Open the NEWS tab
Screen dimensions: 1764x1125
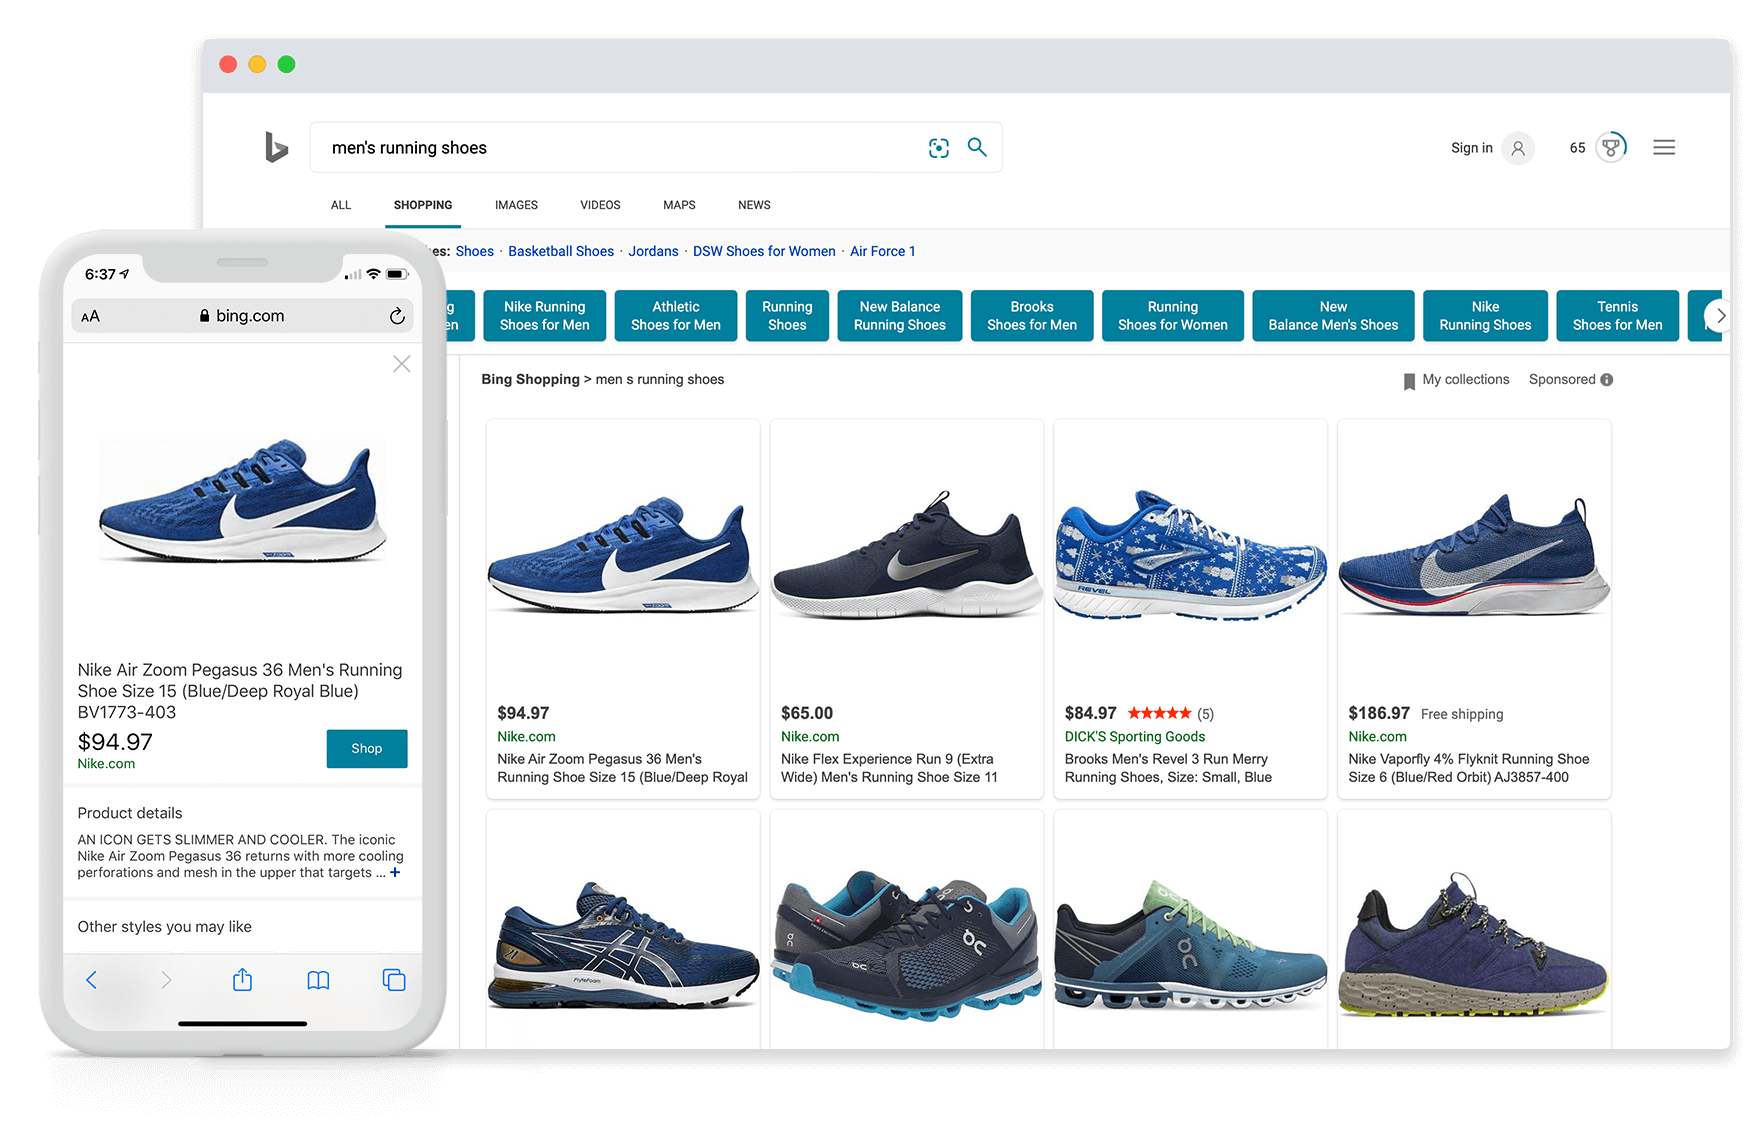(x=754, y=205)
